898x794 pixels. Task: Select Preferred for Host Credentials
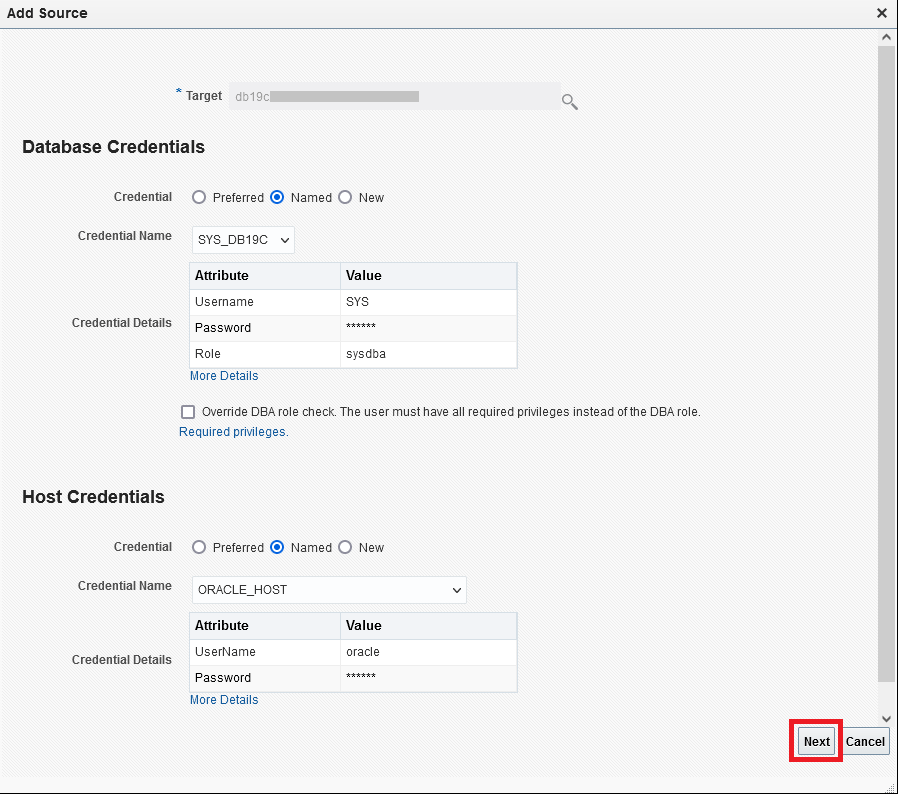coord(199,548)
